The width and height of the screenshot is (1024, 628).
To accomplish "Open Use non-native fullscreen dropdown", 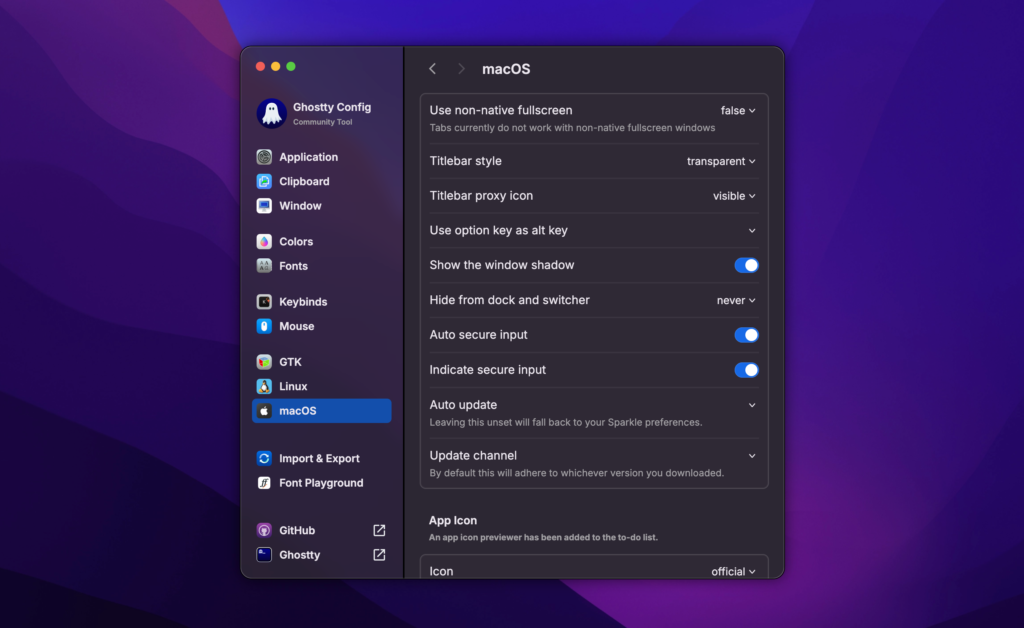I will [738, 111].
